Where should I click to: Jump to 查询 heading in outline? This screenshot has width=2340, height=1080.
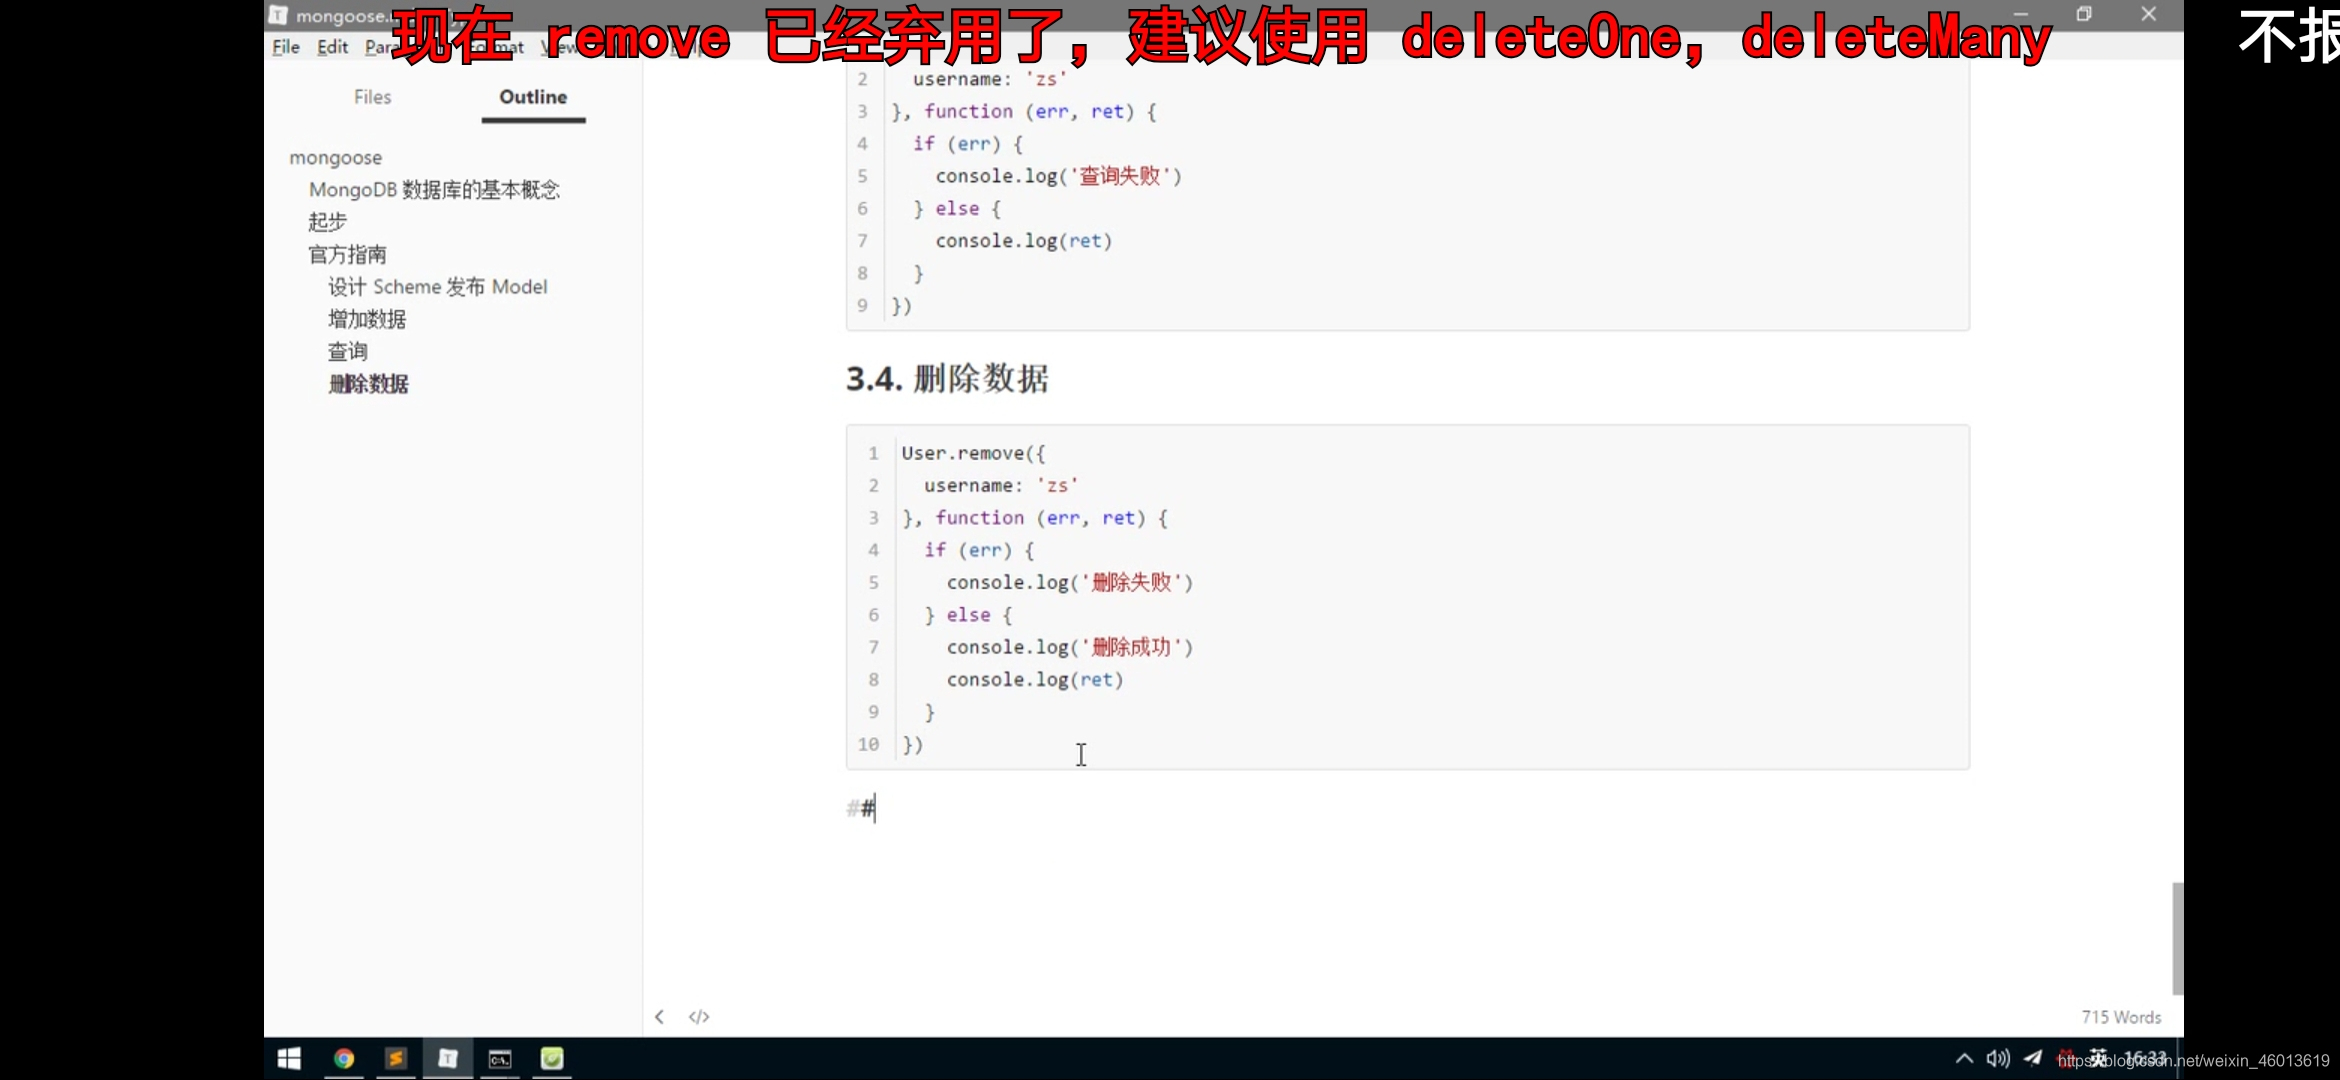pyautogui.click(x=348, y=352)
